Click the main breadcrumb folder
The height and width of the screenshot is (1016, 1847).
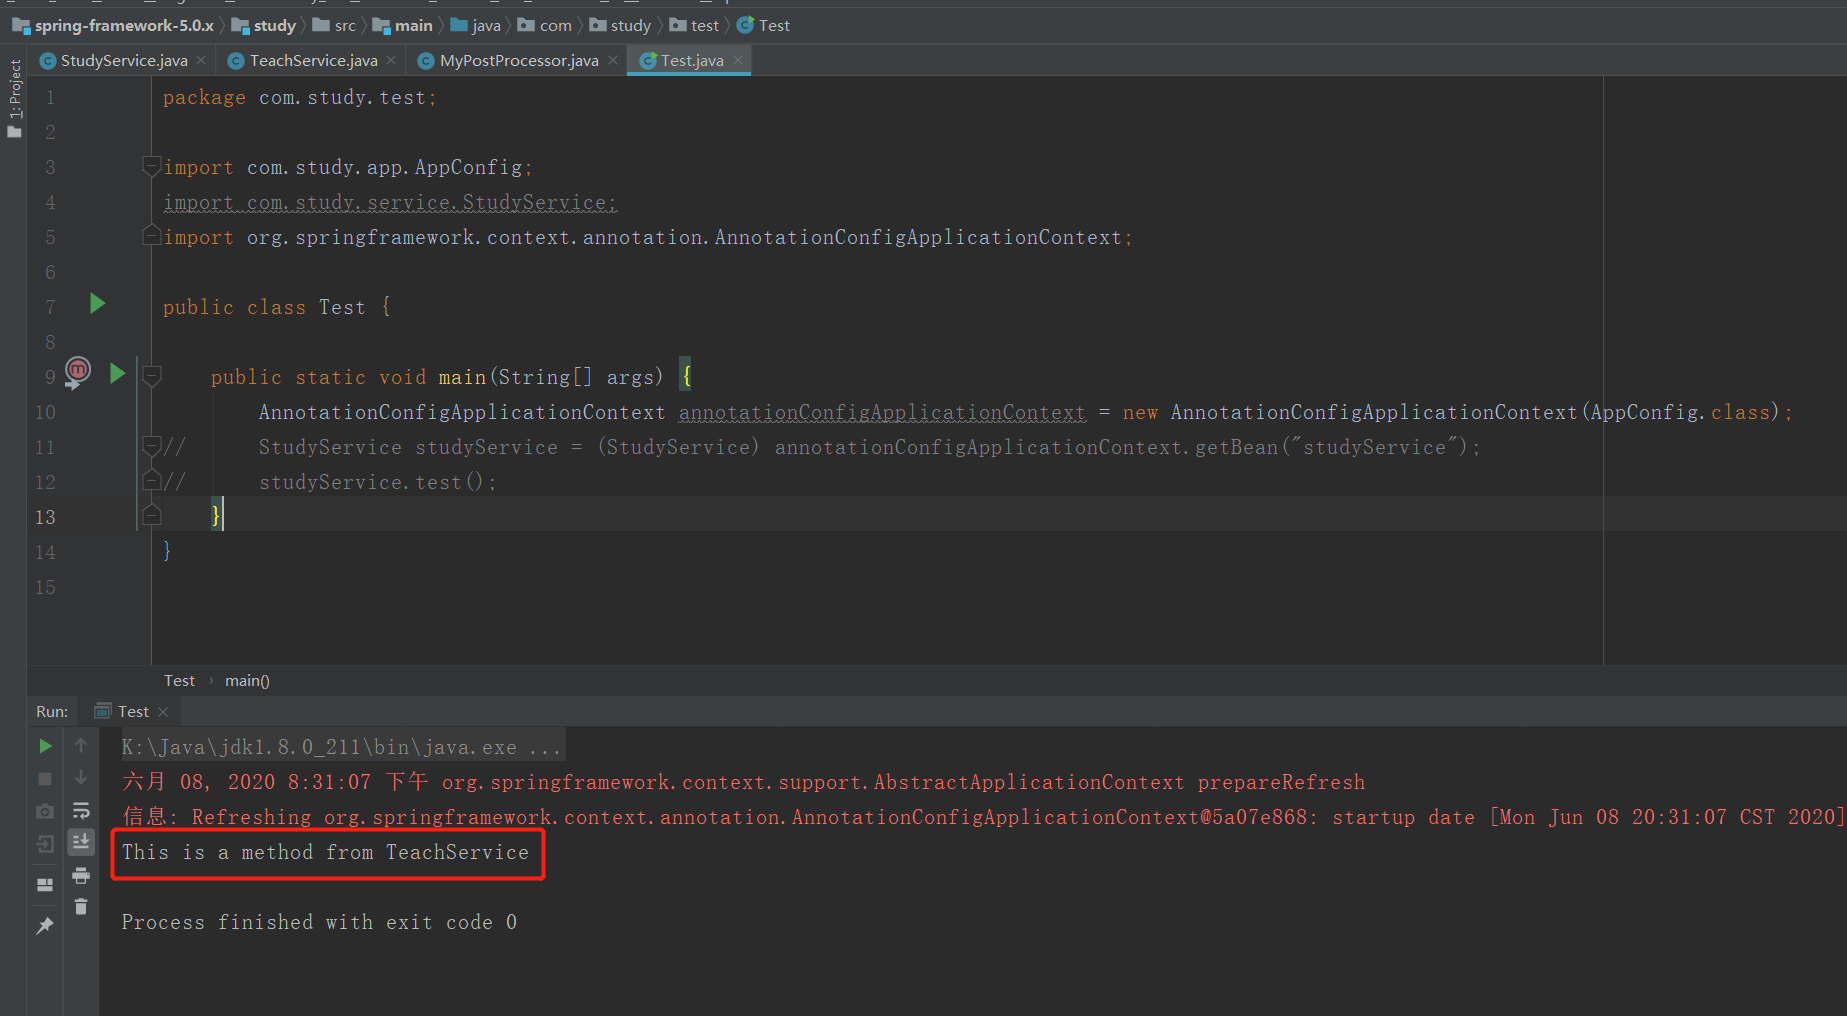[403, 26]
